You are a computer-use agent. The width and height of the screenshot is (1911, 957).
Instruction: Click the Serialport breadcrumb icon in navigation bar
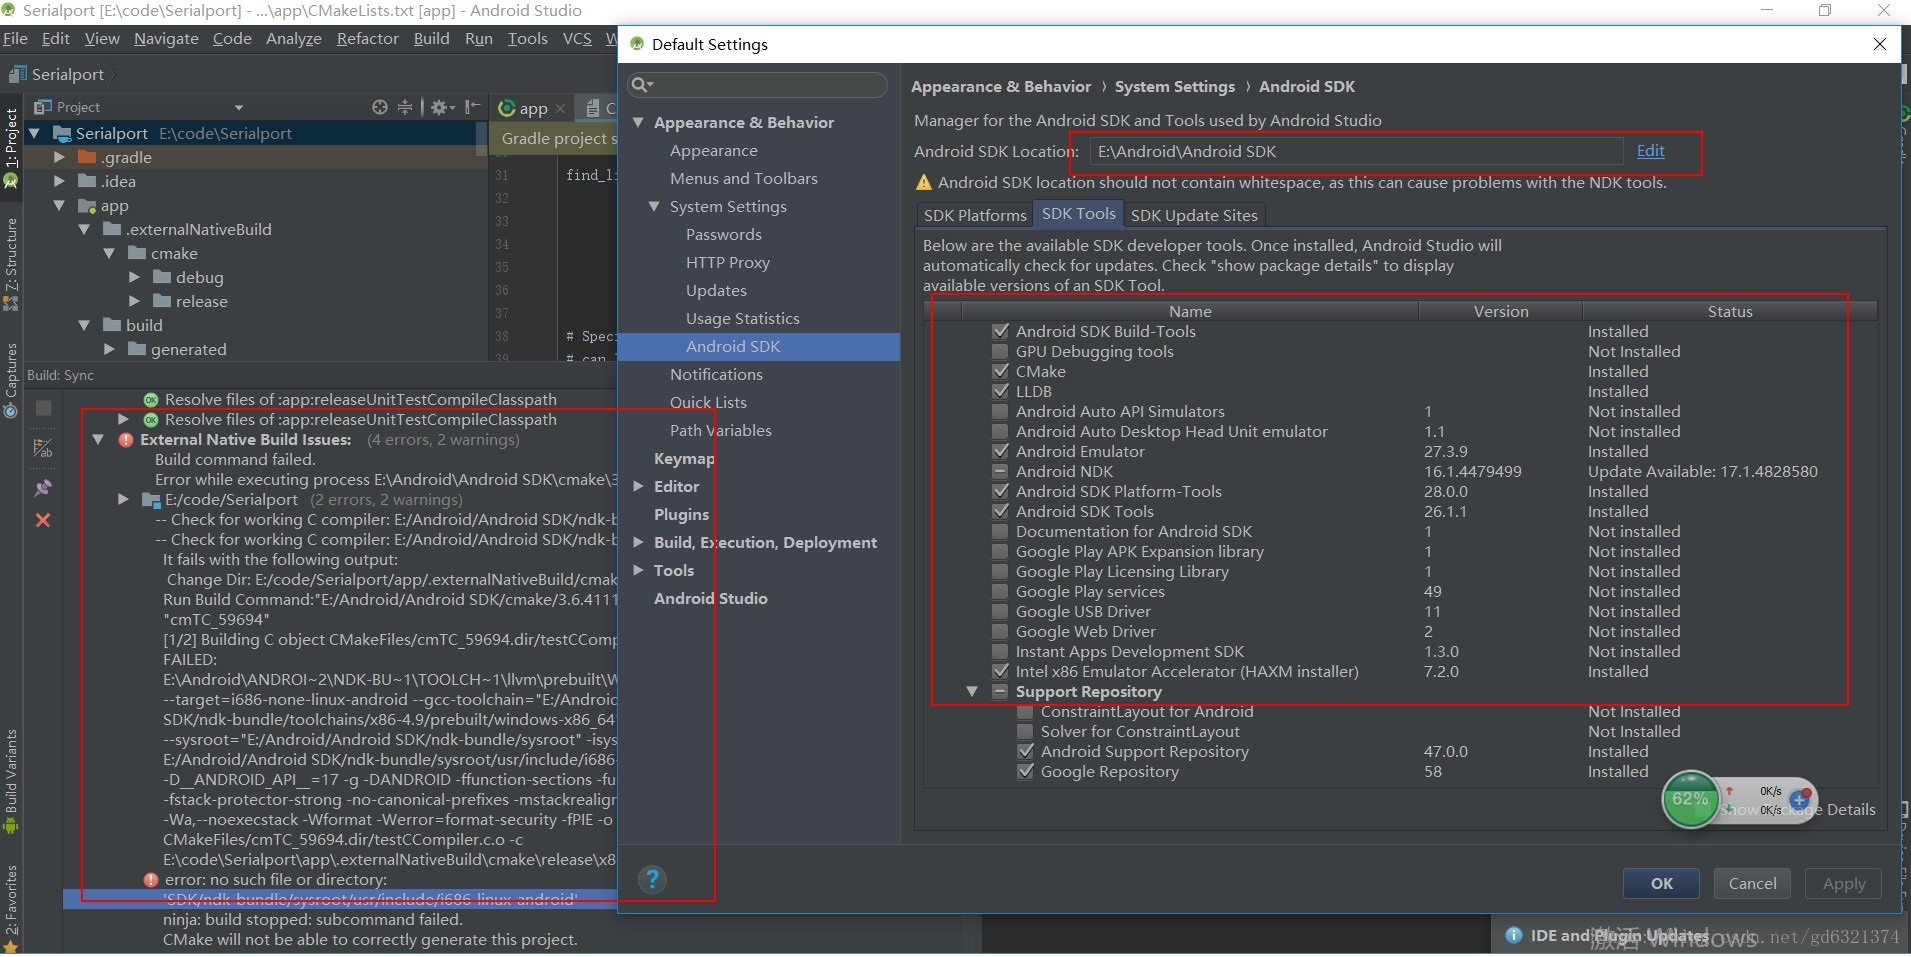pos(18,74)
